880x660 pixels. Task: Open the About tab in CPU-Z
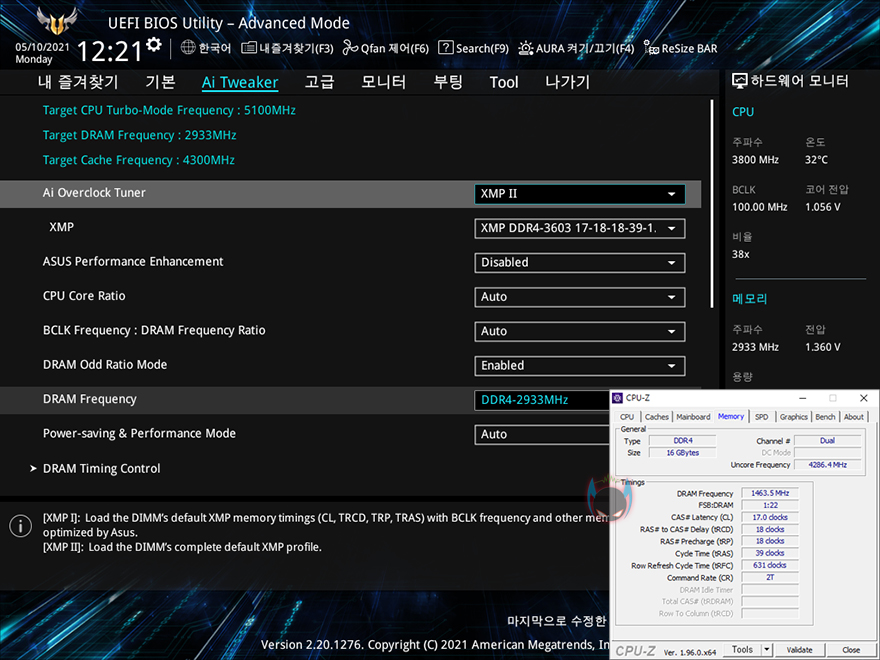pyautogui.click(x=854, y=417)
